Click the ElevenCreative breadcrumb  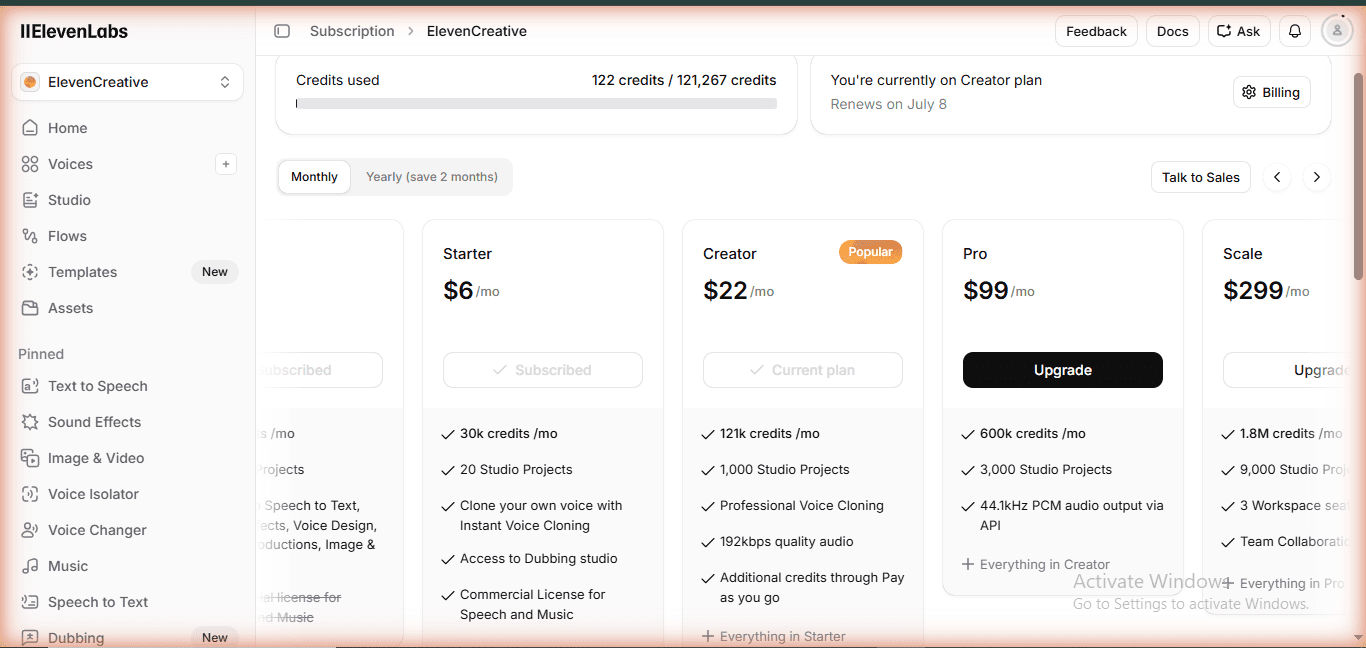(x=477, y=31)
